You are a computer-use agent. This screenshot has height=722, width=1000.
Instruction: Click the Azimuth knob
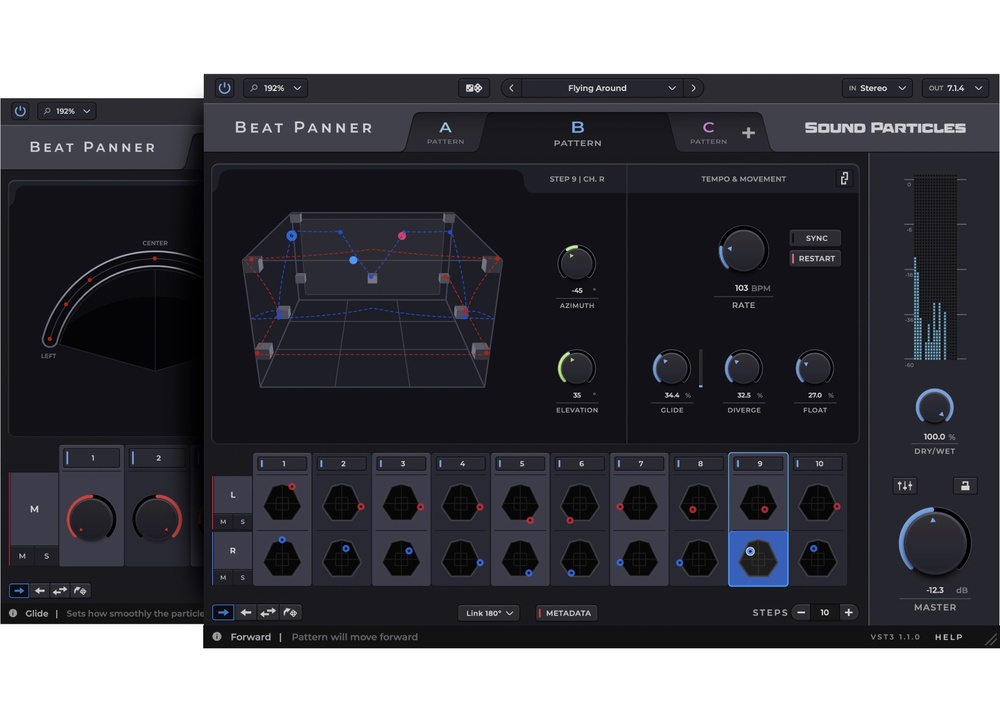click(x=577, y=263)
